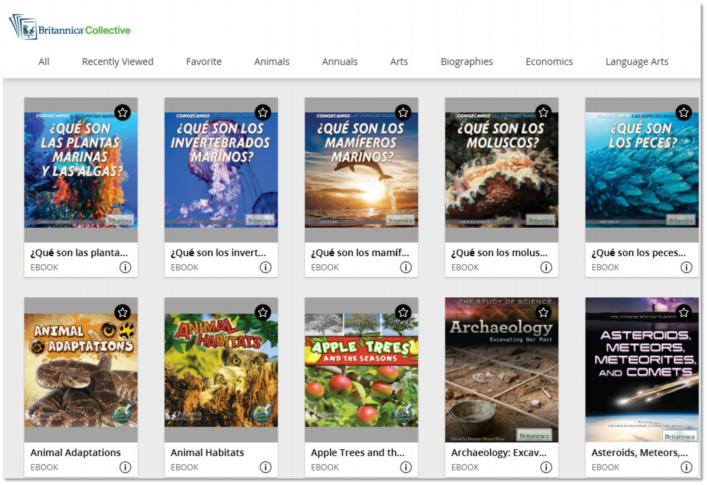This screenshot has width=707, height=485.
Task: Open the Biographies category
Action: click(466, 62)
